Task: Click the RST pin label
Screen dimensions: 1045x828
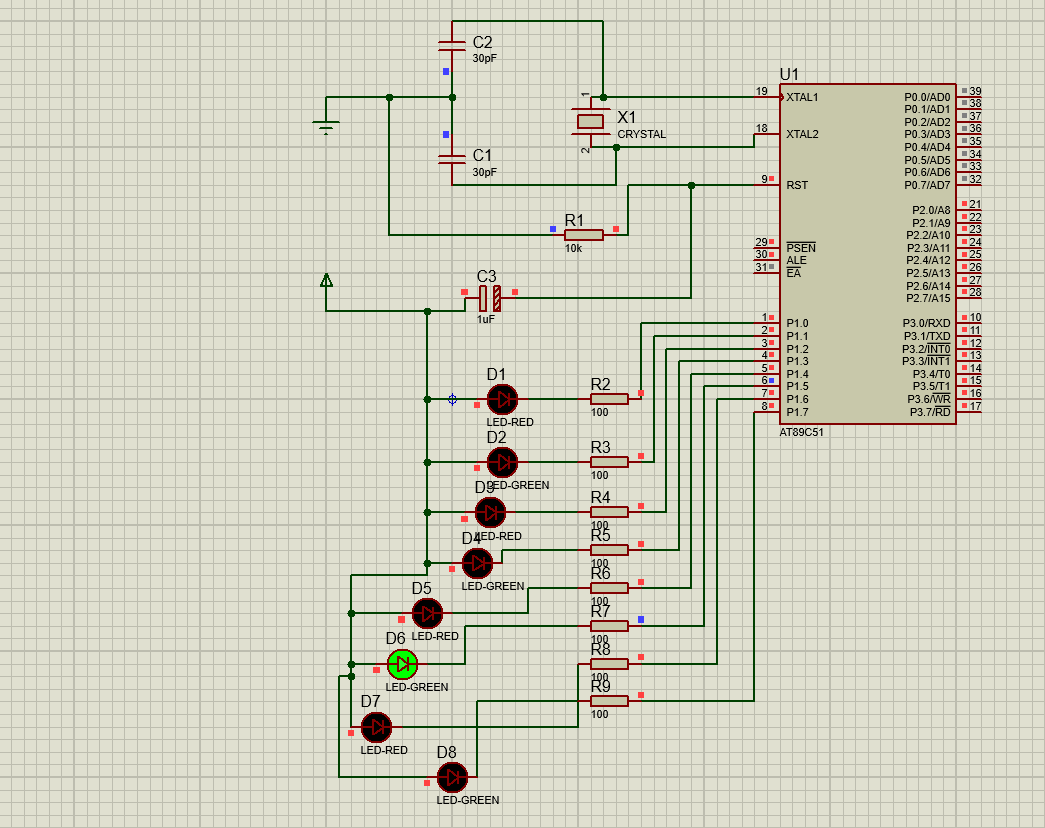Action: (x=796, y=185)
